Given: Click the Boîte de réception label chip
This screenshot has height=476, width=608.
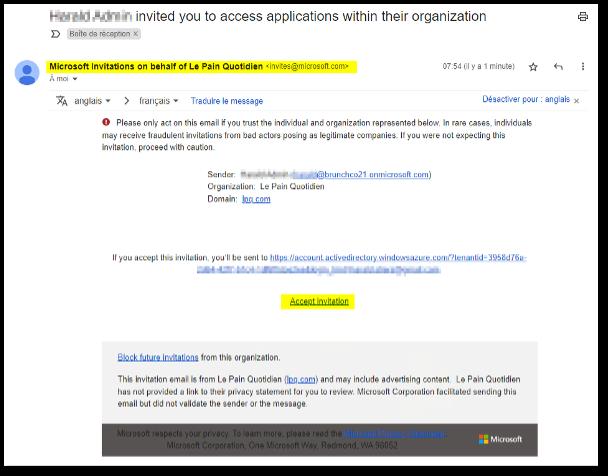Looking at the screenshot, I should pos(104,34).
